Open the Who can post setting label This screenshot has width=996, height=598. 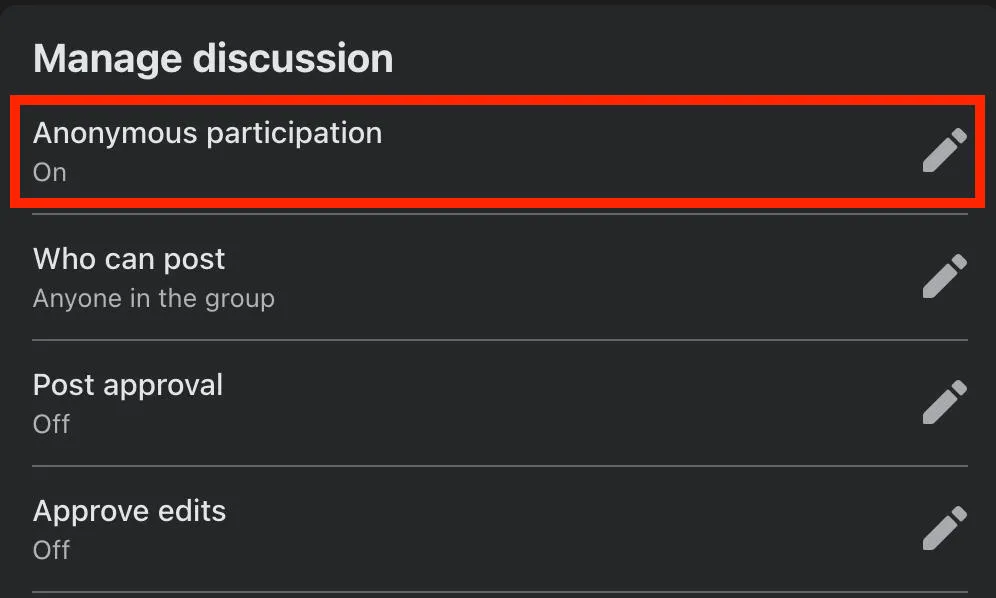(x=129, y=259)
